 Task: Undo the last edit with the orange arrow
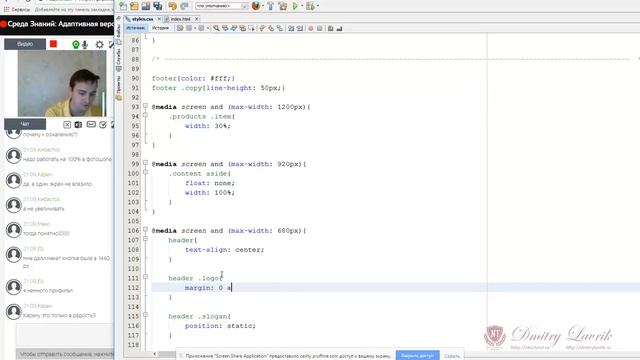172,6
